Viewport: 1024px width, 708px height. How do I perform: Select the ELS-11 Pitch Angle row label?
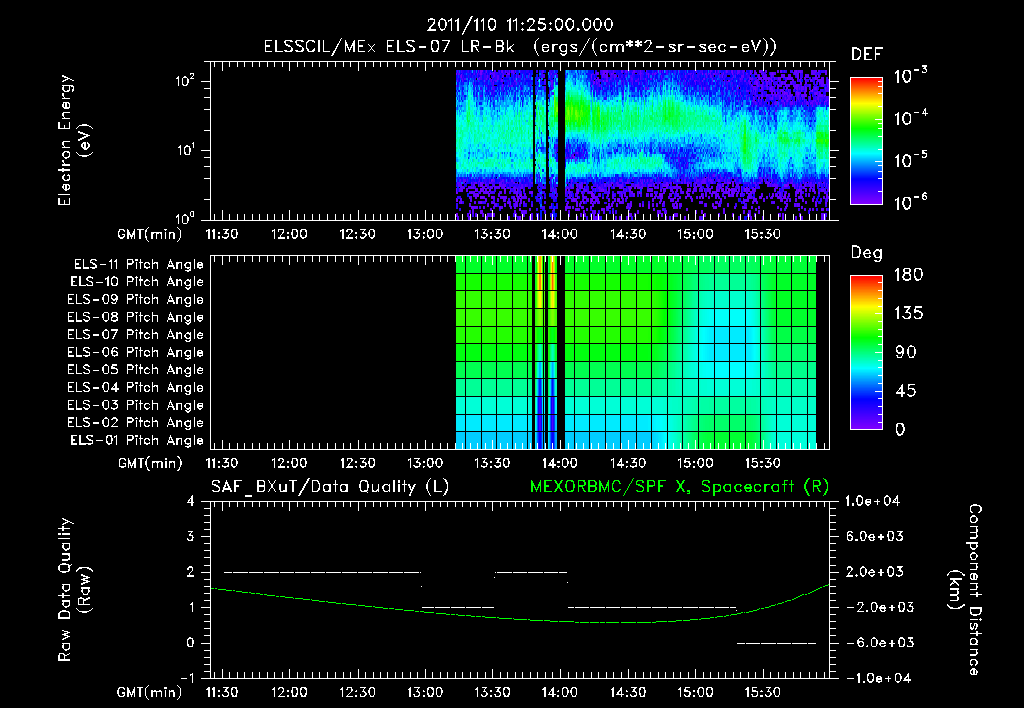(138, 265)
